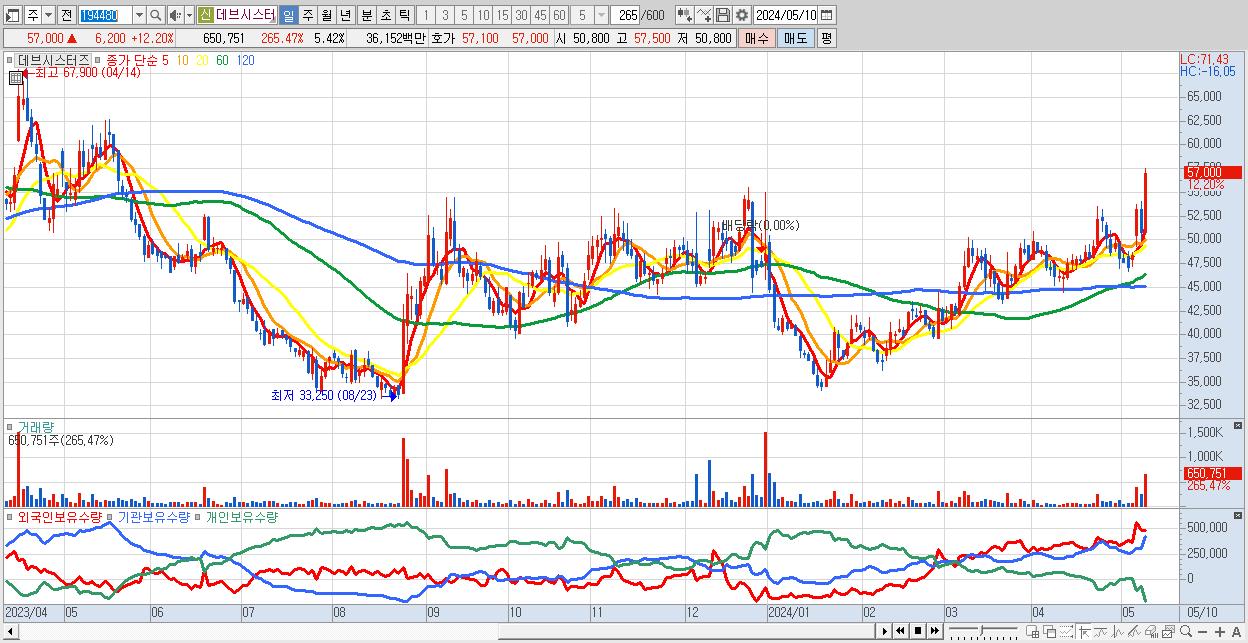Click the cascade windows icon at bottom
Viewport: 1248px width, 643px height.
point(1050,632)
